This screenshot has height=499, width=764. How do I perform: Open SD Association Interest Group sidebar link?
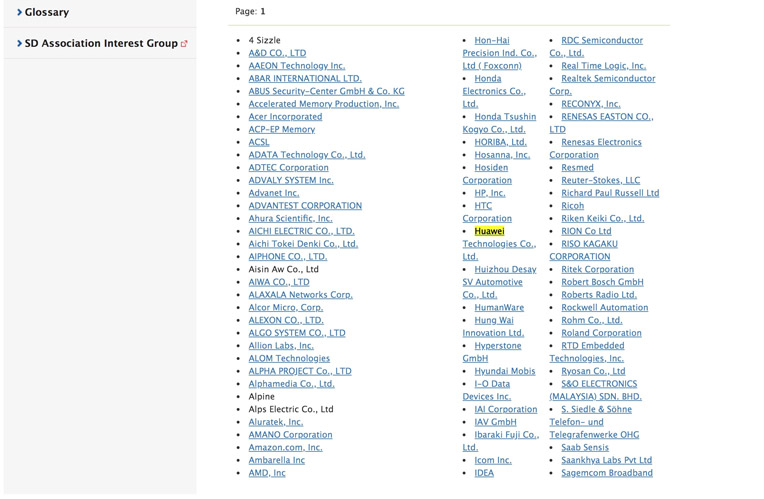101,43
